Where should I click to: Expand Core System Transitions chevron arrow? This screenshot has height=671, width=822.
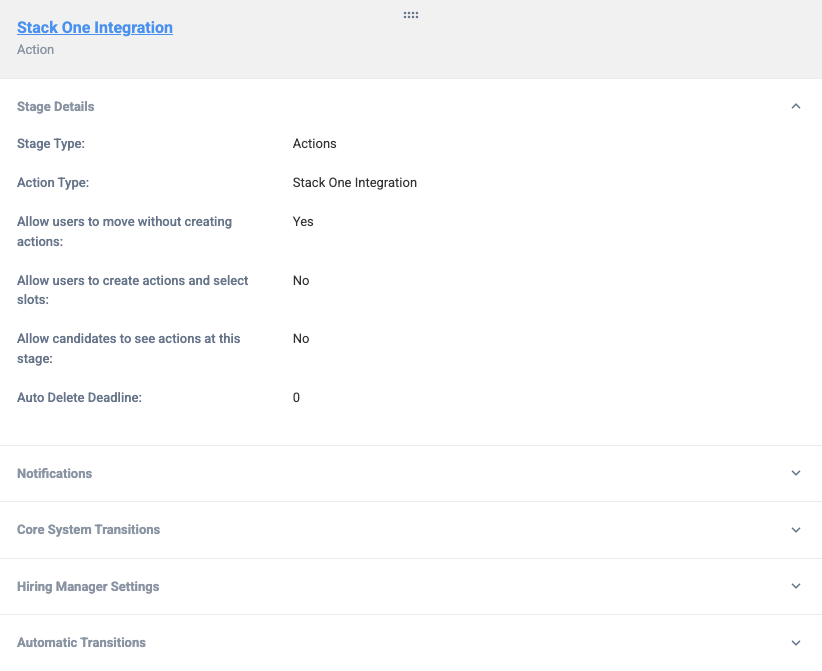[x=796, y=530]
